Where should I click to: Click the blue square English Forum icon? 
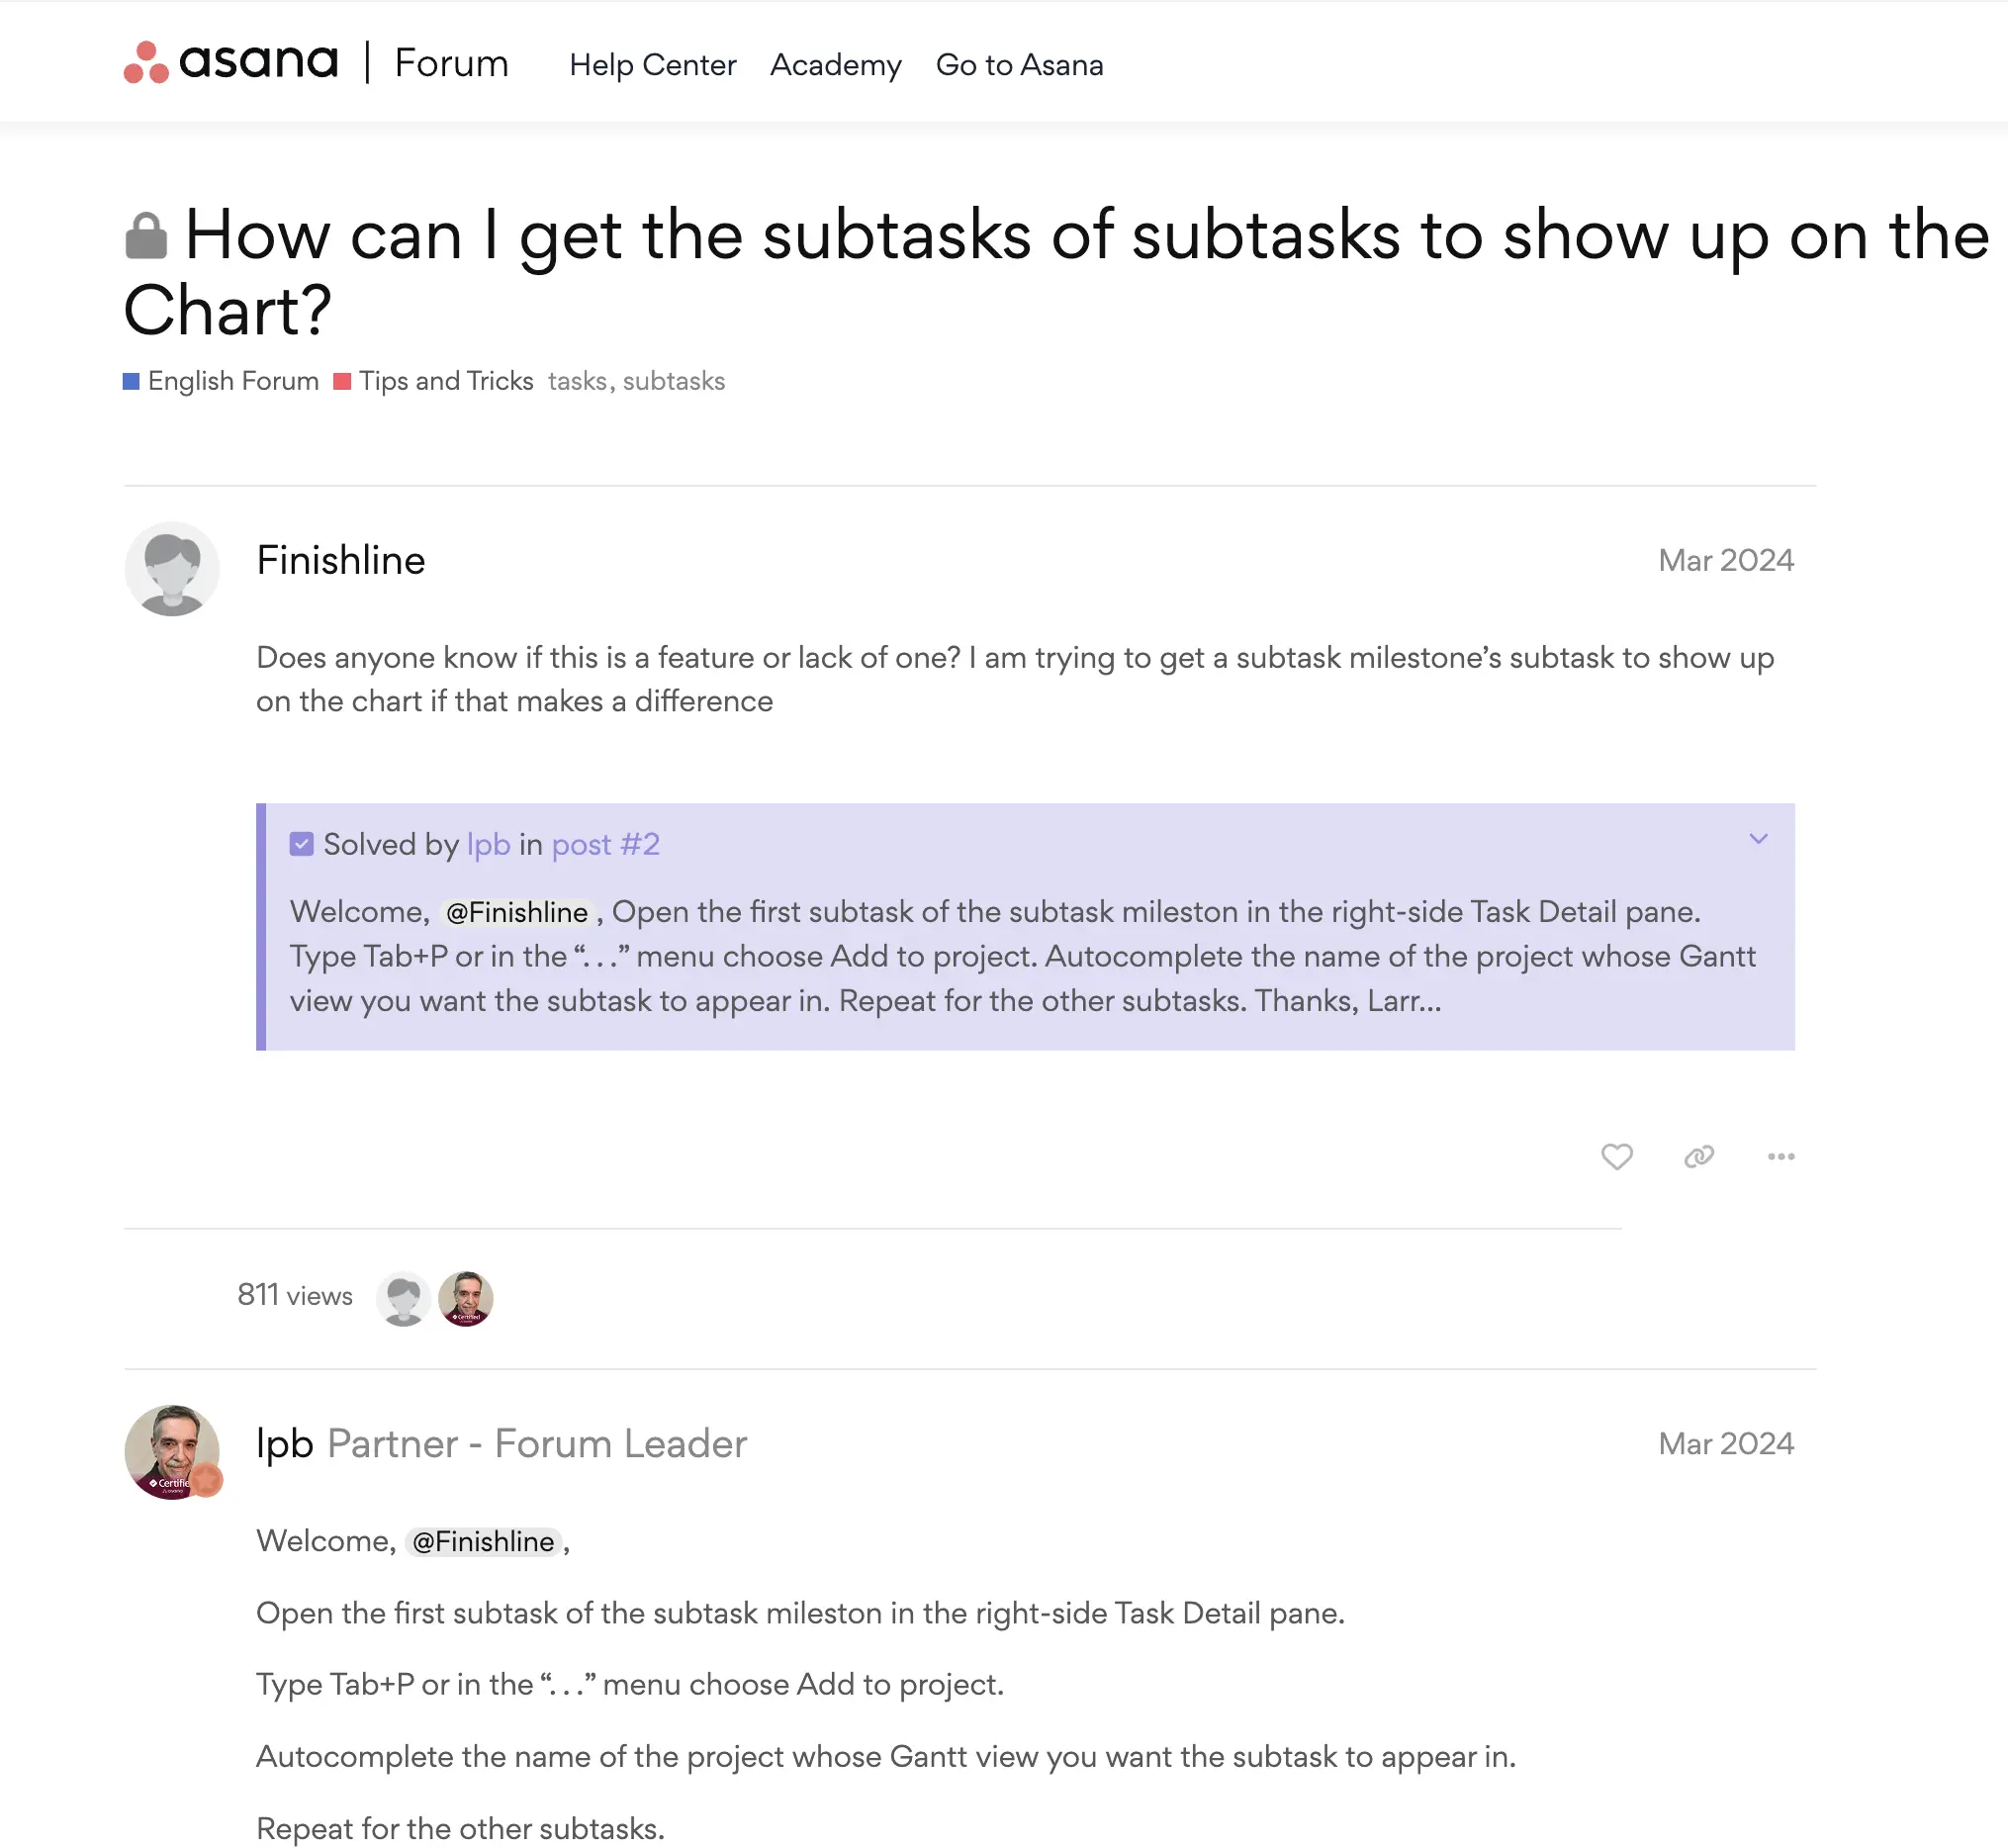[135, 383]
